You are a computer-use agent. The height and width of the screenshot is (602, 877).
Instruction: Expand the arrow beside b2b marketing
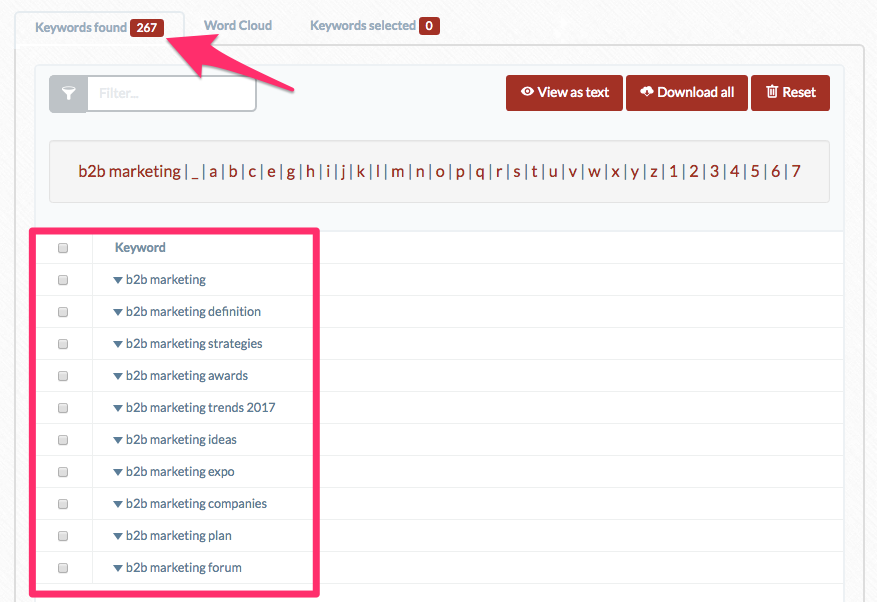[117, 280]
